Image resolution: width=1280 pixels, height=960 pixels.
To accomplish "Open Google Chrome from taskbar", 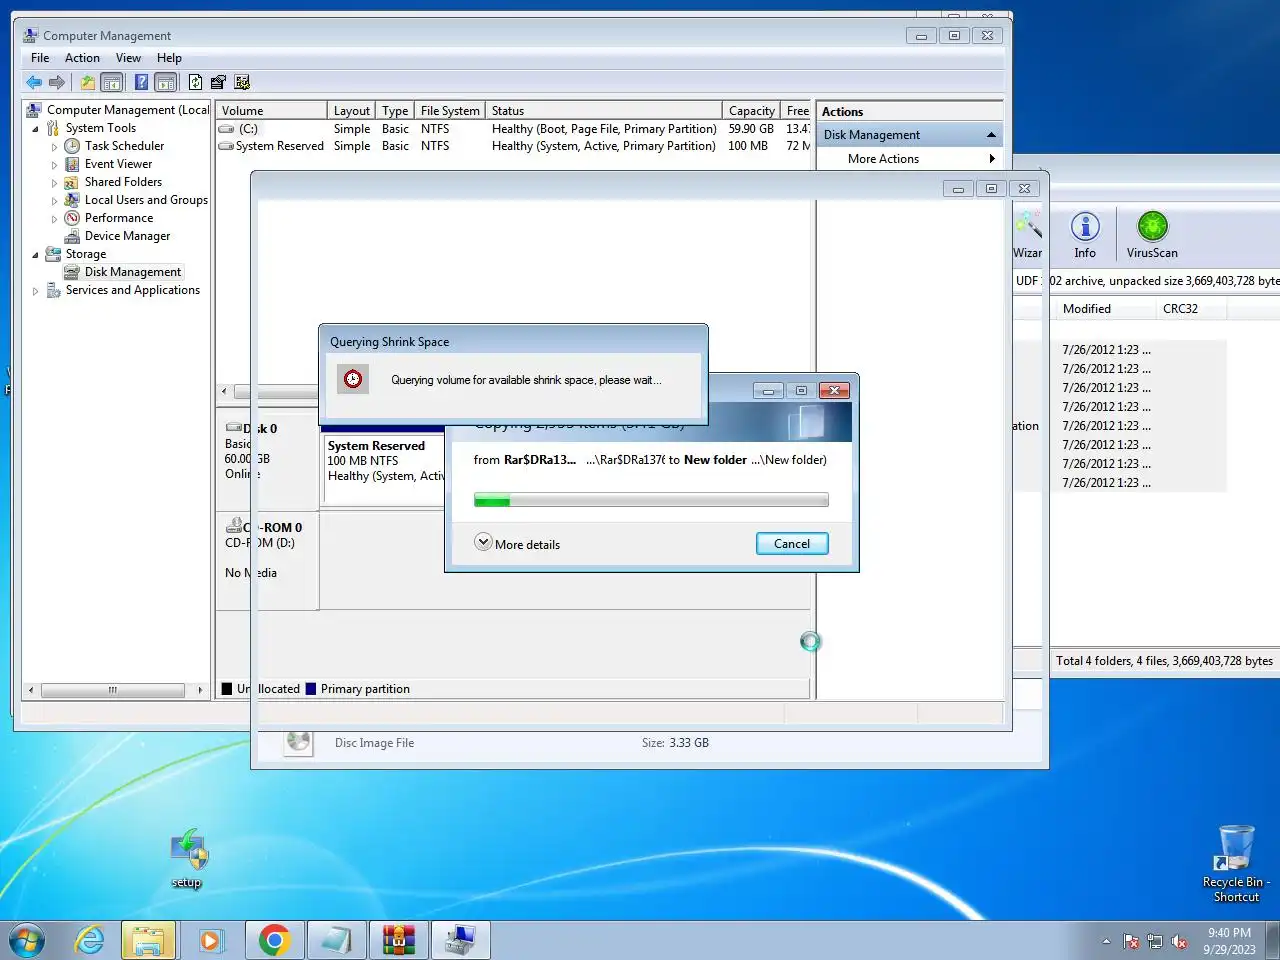I will (x=274, y=940).
